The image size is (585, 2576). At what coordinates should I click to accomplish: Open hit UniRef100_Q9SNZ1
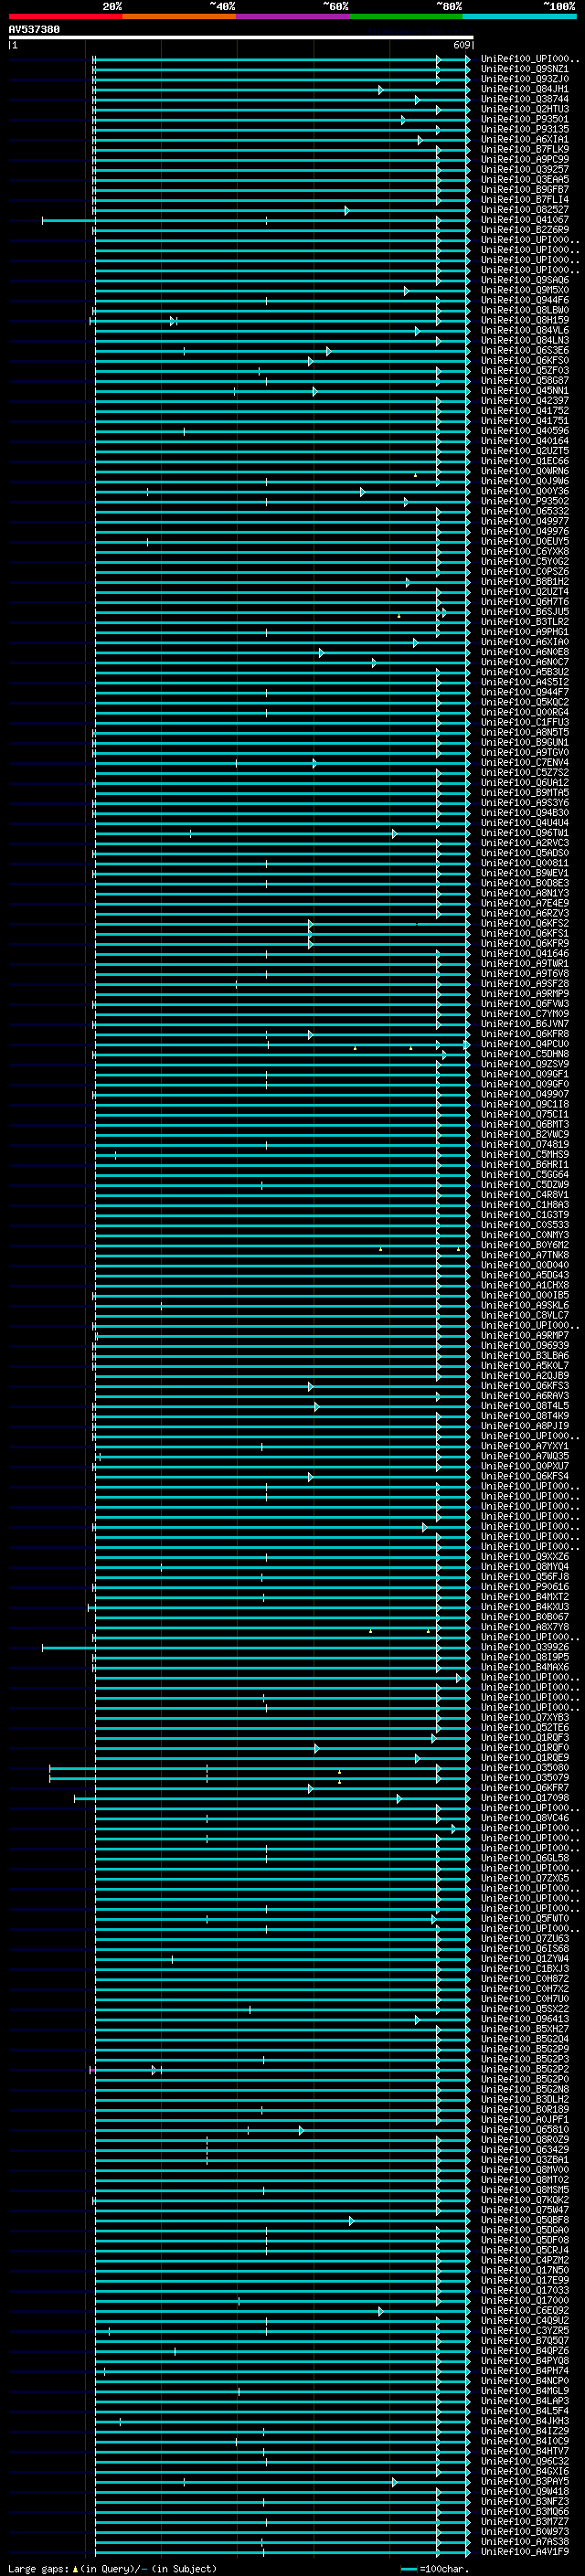pyautogui.click(x=525, y=69)
